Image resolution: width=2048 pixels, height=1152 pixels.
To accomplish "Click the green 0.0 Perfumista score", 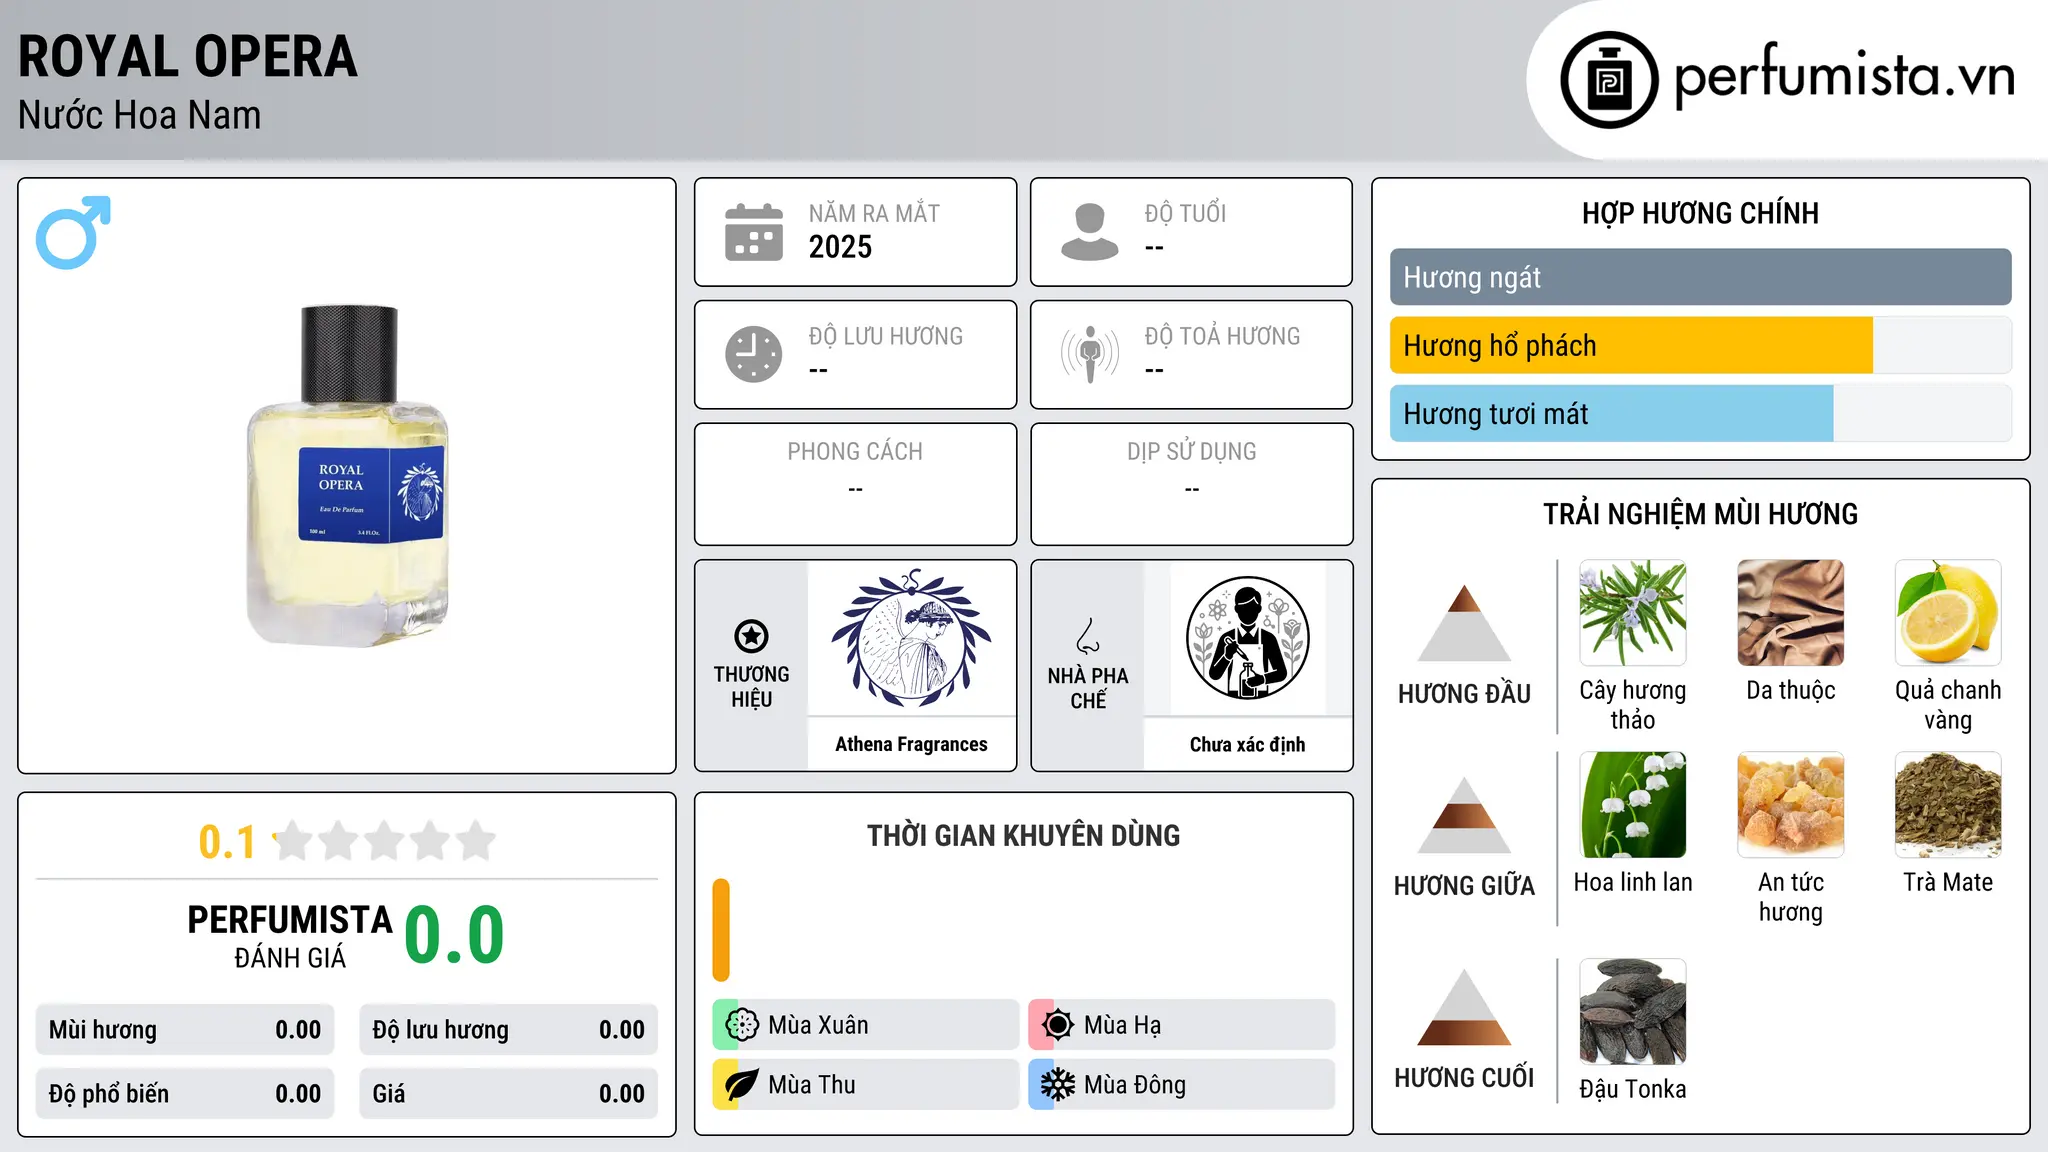I will tap(454, 936).
